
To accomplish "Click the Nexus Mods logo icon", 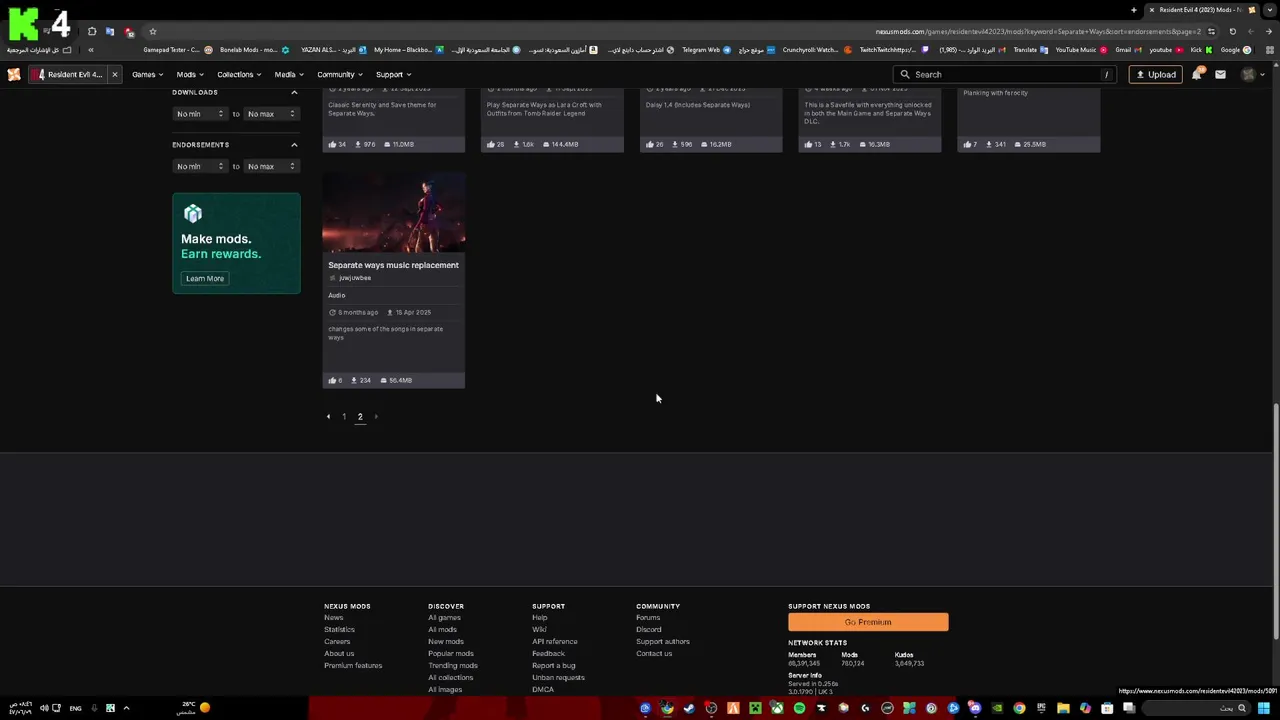I will [x=14, y=74].
